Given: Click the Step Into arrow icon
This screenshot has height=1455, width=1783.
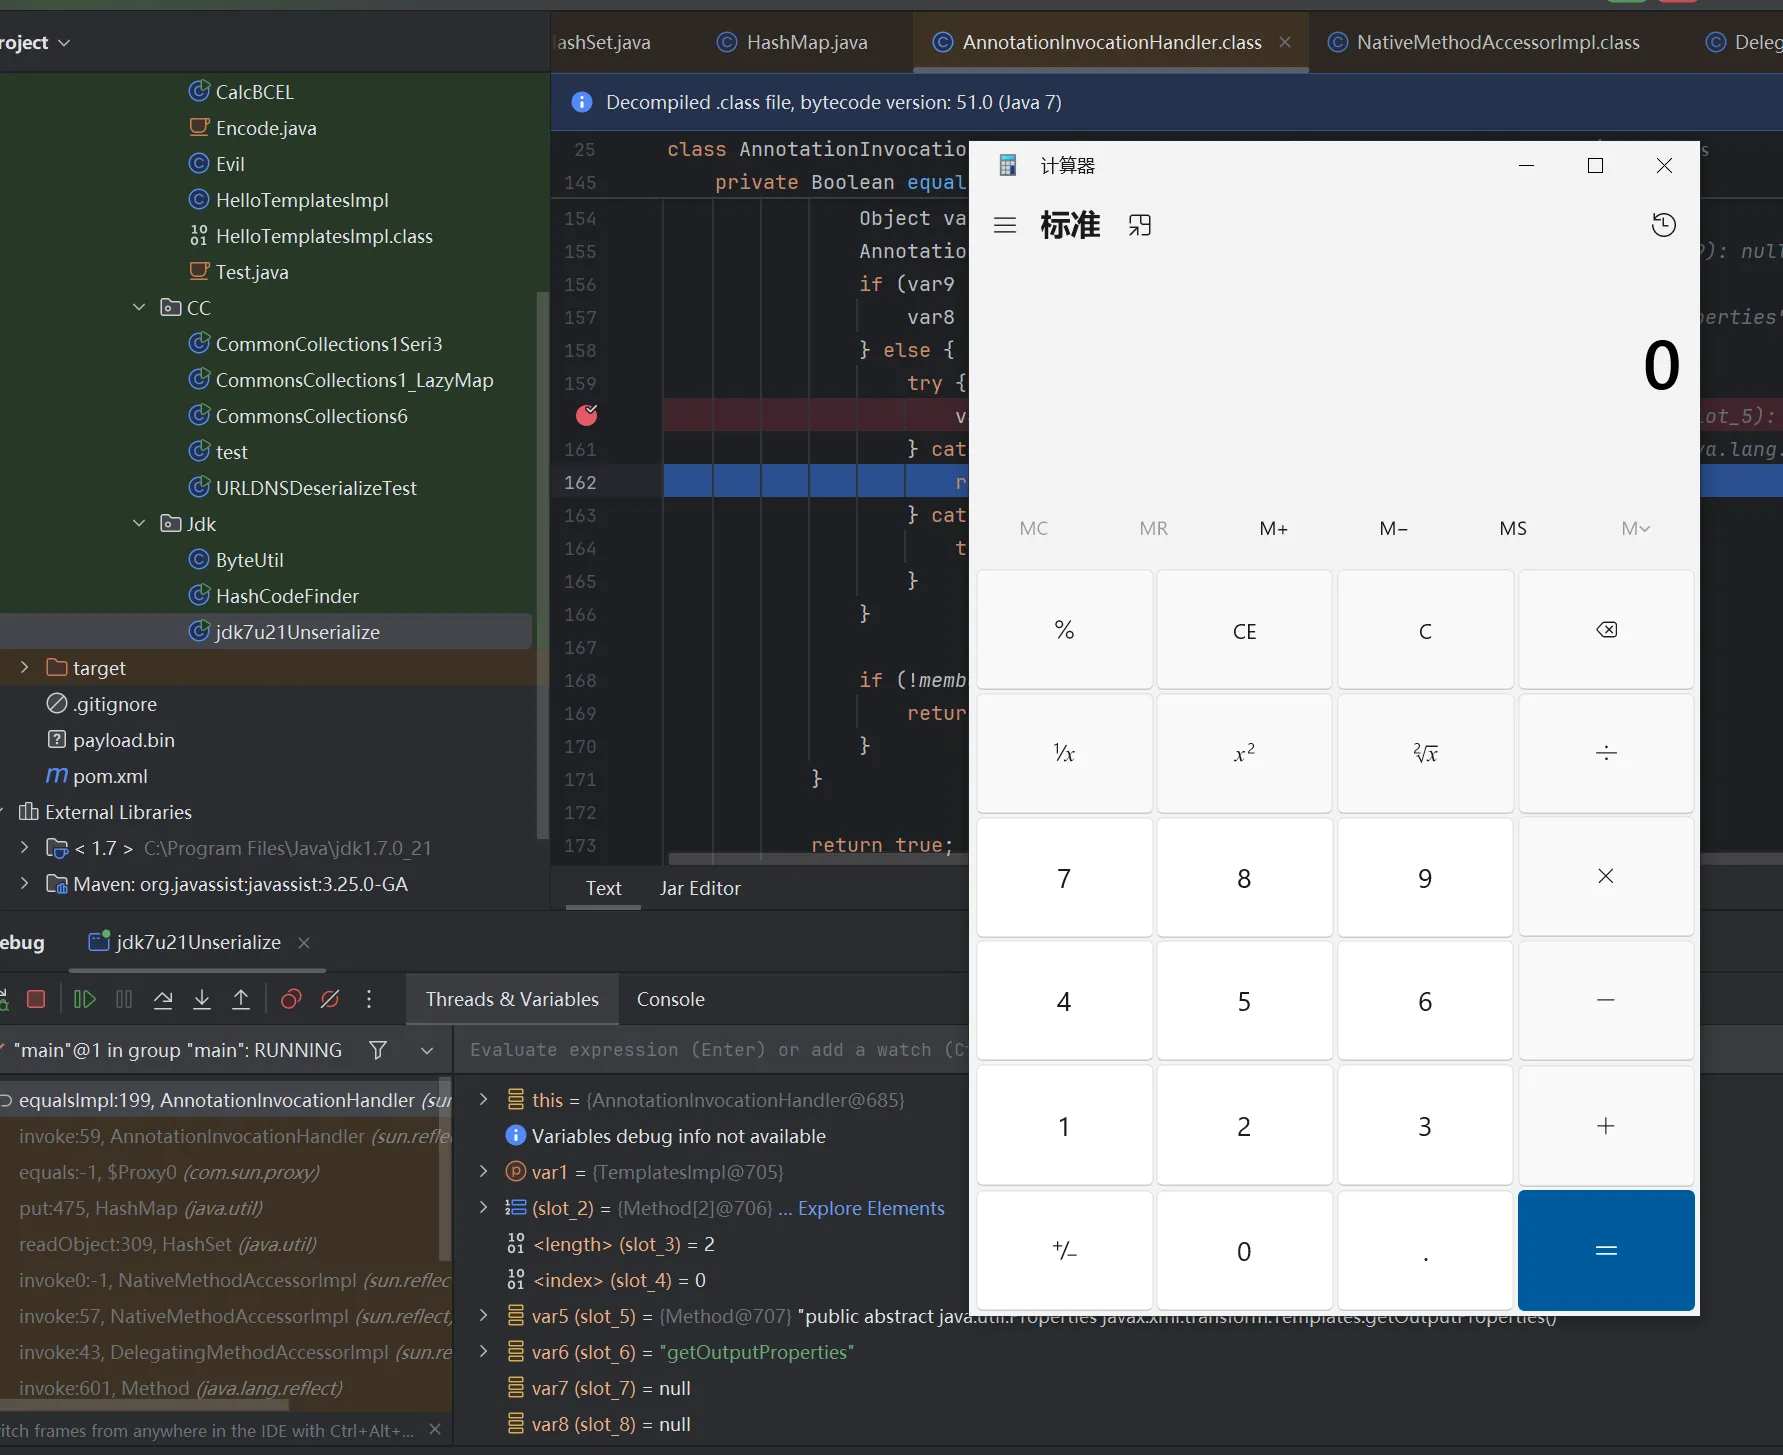Looking at the screenshot, I should coord(202,999).
